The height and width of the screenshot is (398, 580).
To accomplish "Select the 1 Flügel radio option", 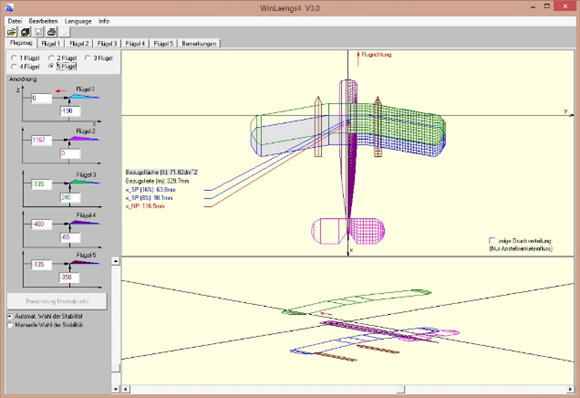I will [x=14, y=58].
